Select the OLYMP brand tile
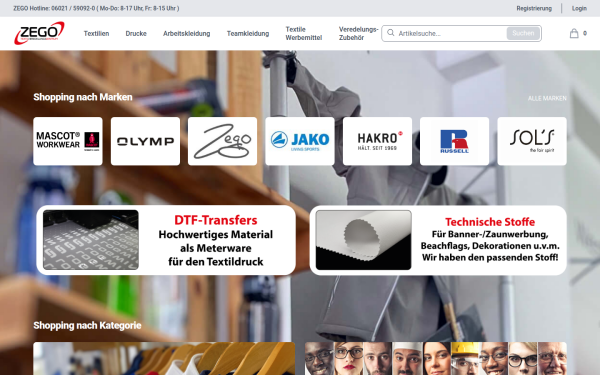 [145, 141]
